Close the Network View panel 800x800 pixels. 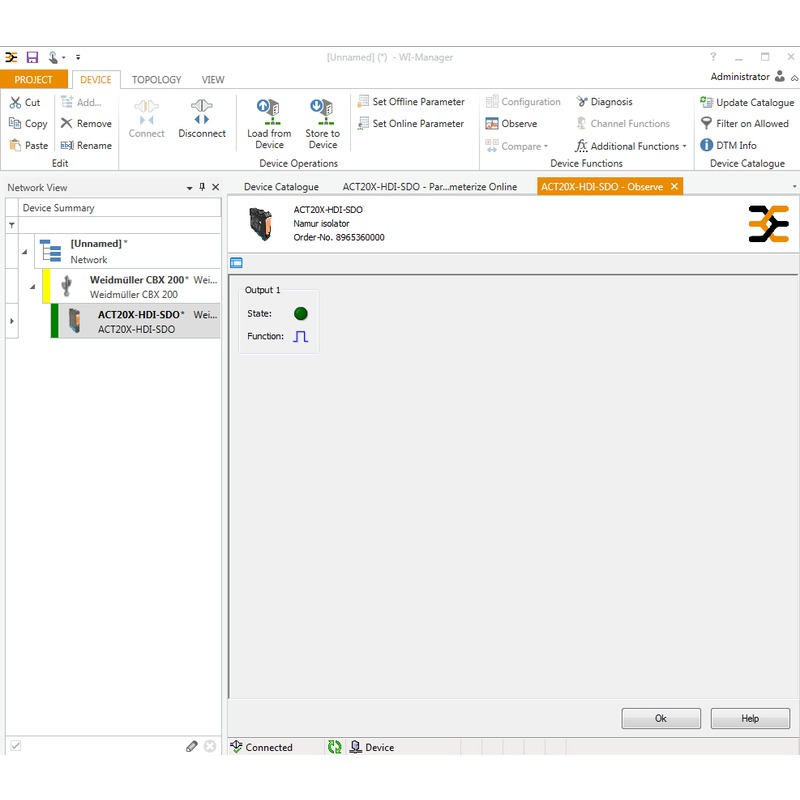tap(216, 187)
